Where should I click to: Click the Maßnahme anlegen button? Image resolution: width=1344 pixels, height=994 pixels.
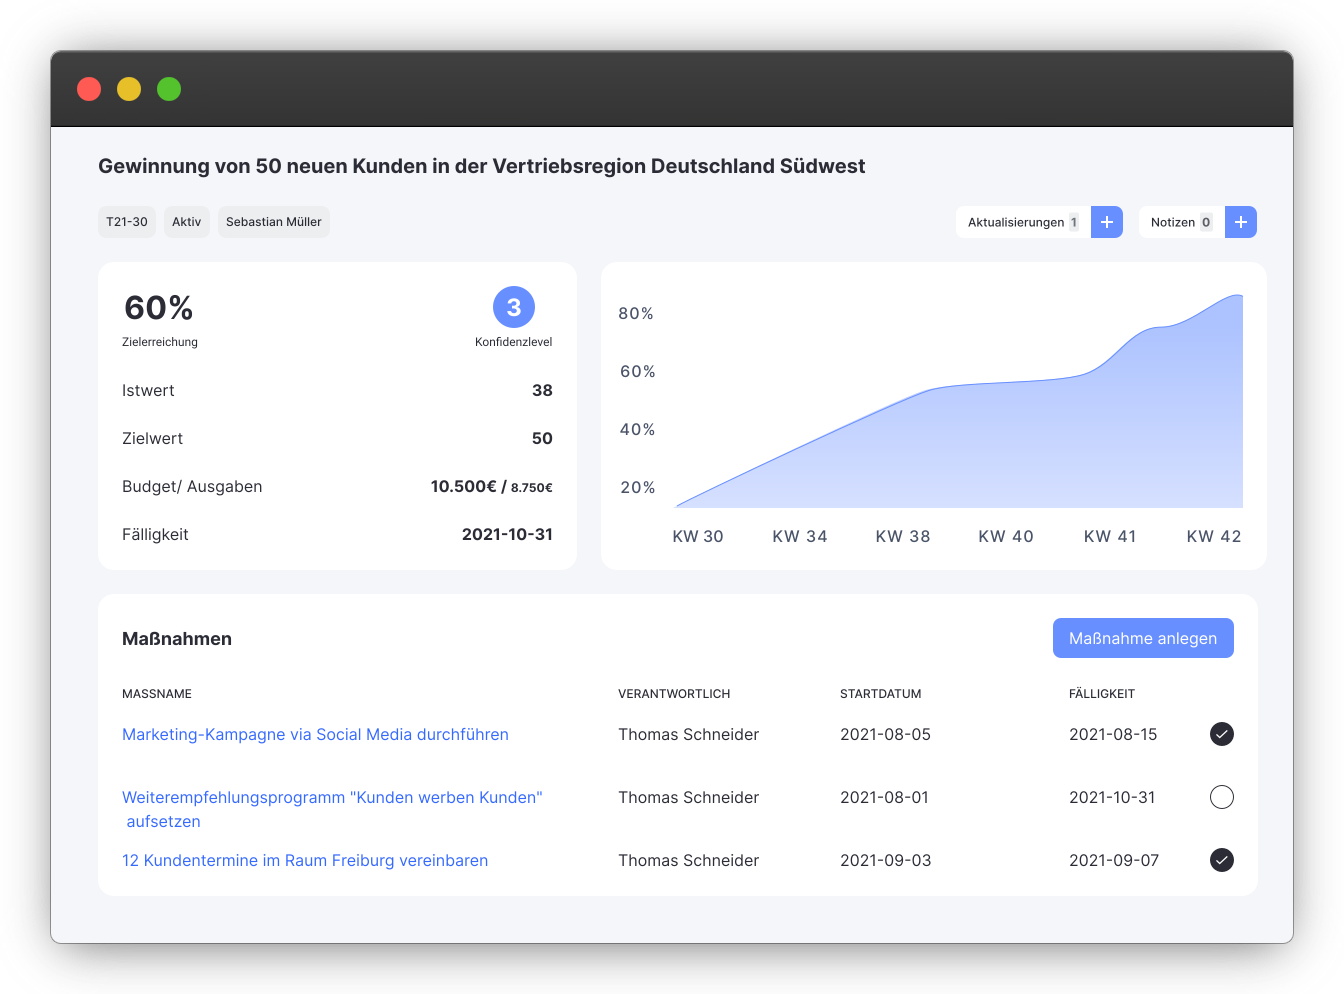pos(1142,637)
